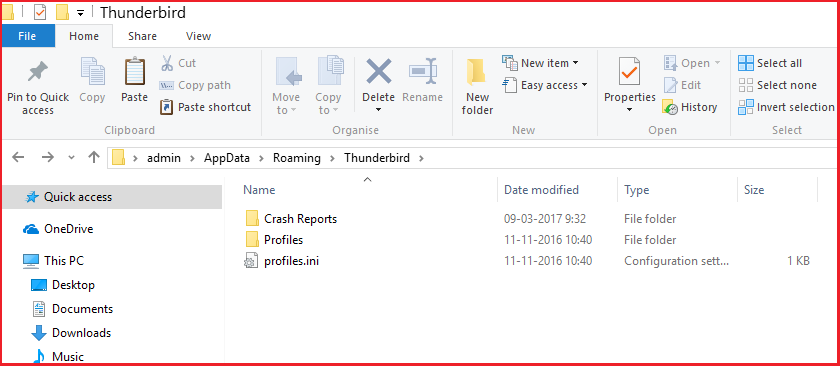The image size is (840, 366).
Task: Click the Copy icon in Clipboard group
Action: pyautogui.click(x=92, y=71)
